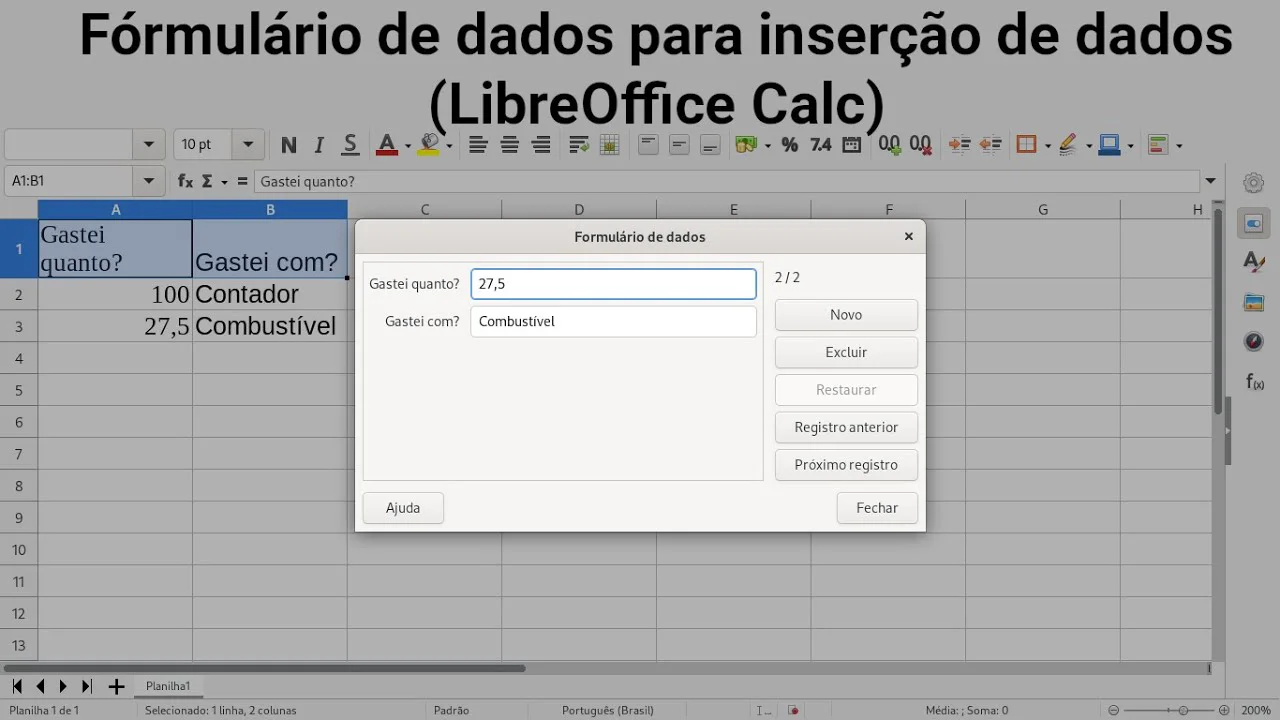Screen dimensions: 1280x720
Task: Align cell text to the left
Action: click(478, 145)
